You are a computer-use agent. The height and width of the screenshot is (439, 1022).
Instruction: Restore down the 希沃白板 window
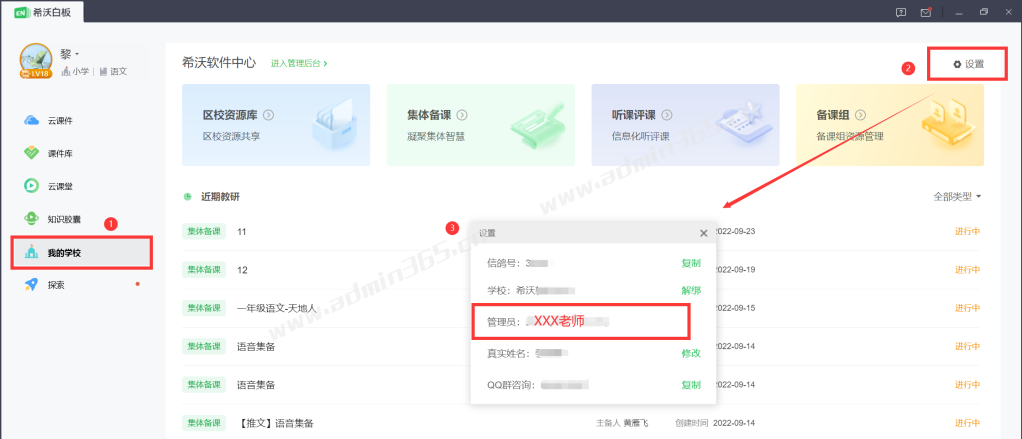984,12
